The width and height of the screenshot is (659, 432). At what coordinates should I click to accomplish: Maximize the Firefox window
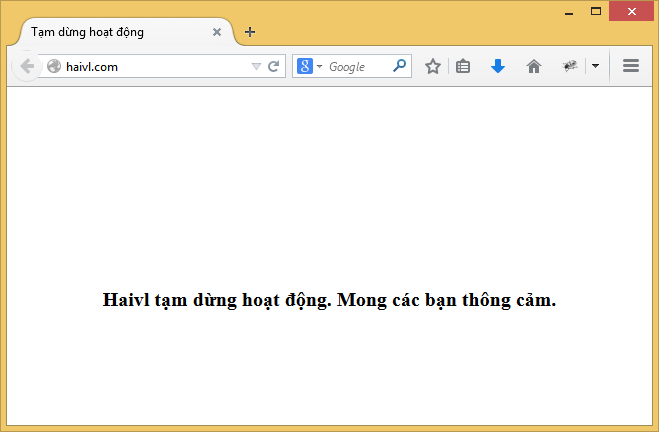596,11
